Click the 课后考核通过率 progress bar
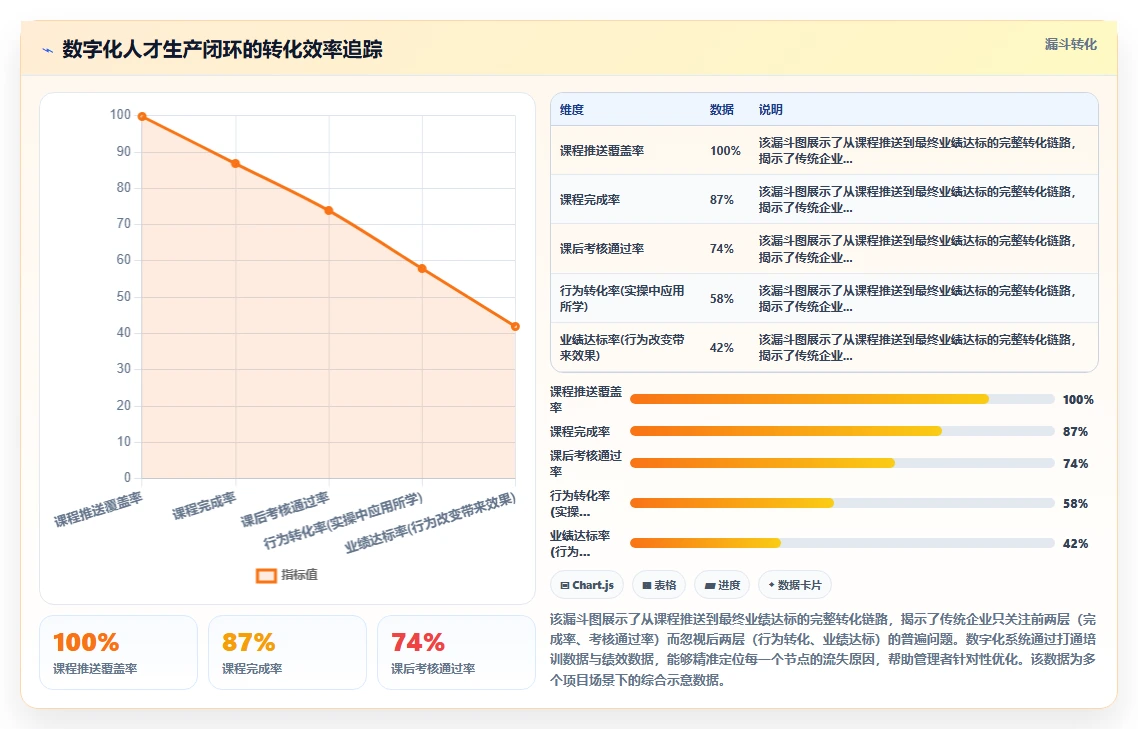The height and width of the screenshot is (729, 1138). pos(842,463)
